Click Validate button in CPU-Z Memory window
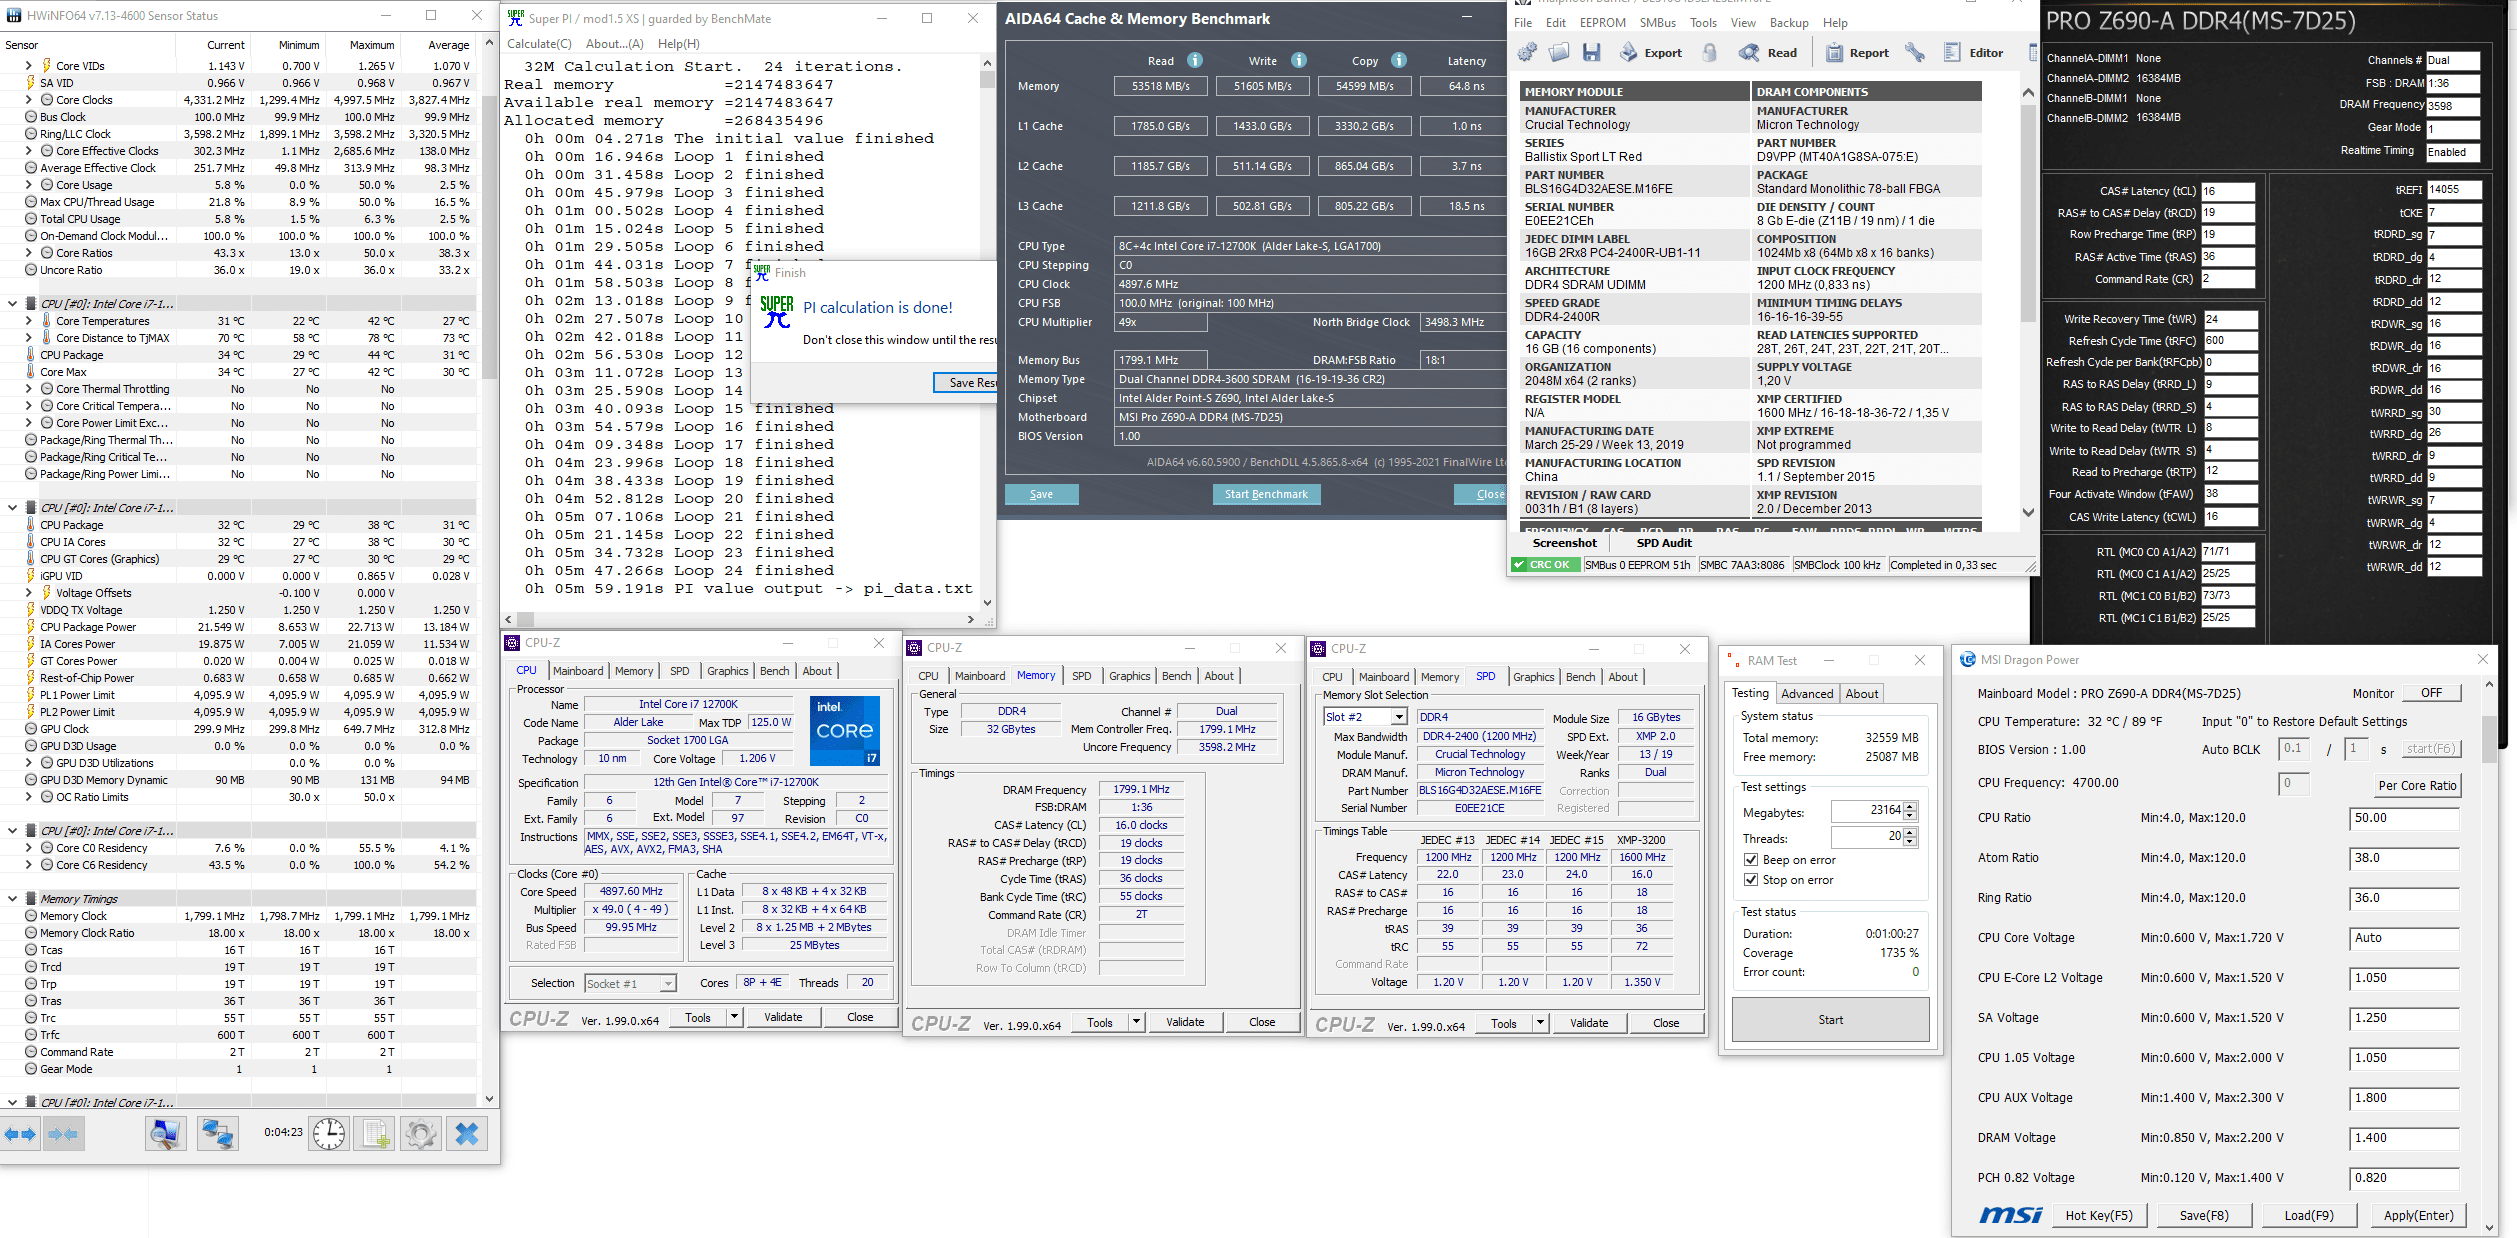 1185,1022
